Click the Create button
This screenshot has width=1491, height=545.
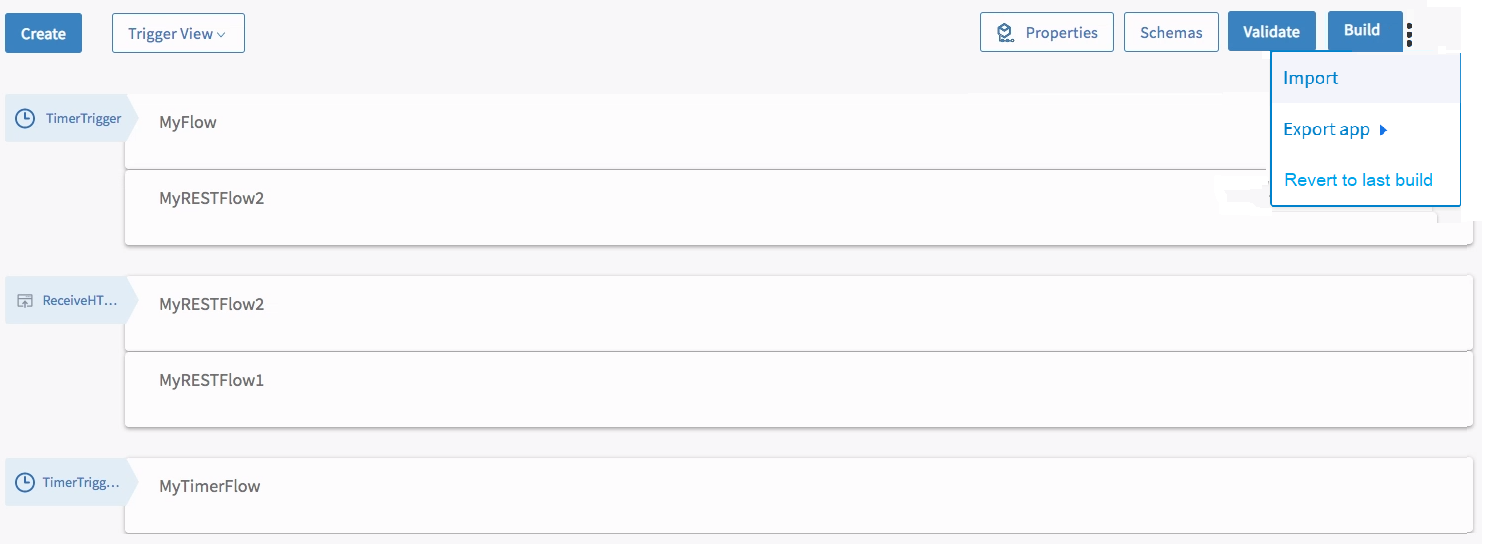coord(43,33)
